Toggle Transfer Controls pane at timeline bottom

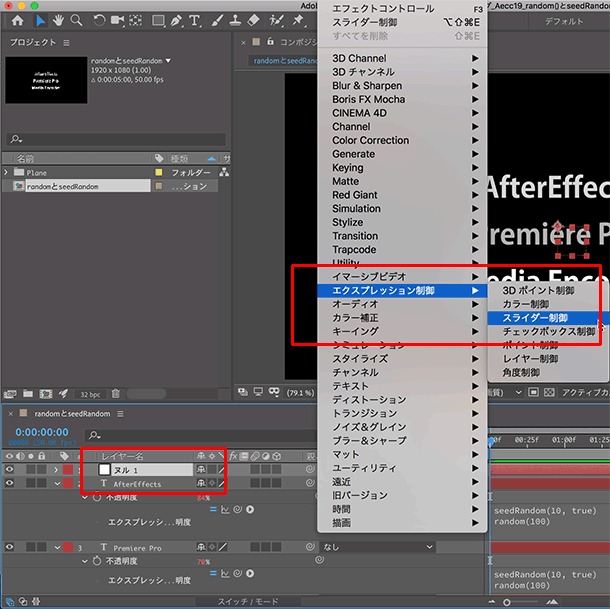tap(23, 601)
